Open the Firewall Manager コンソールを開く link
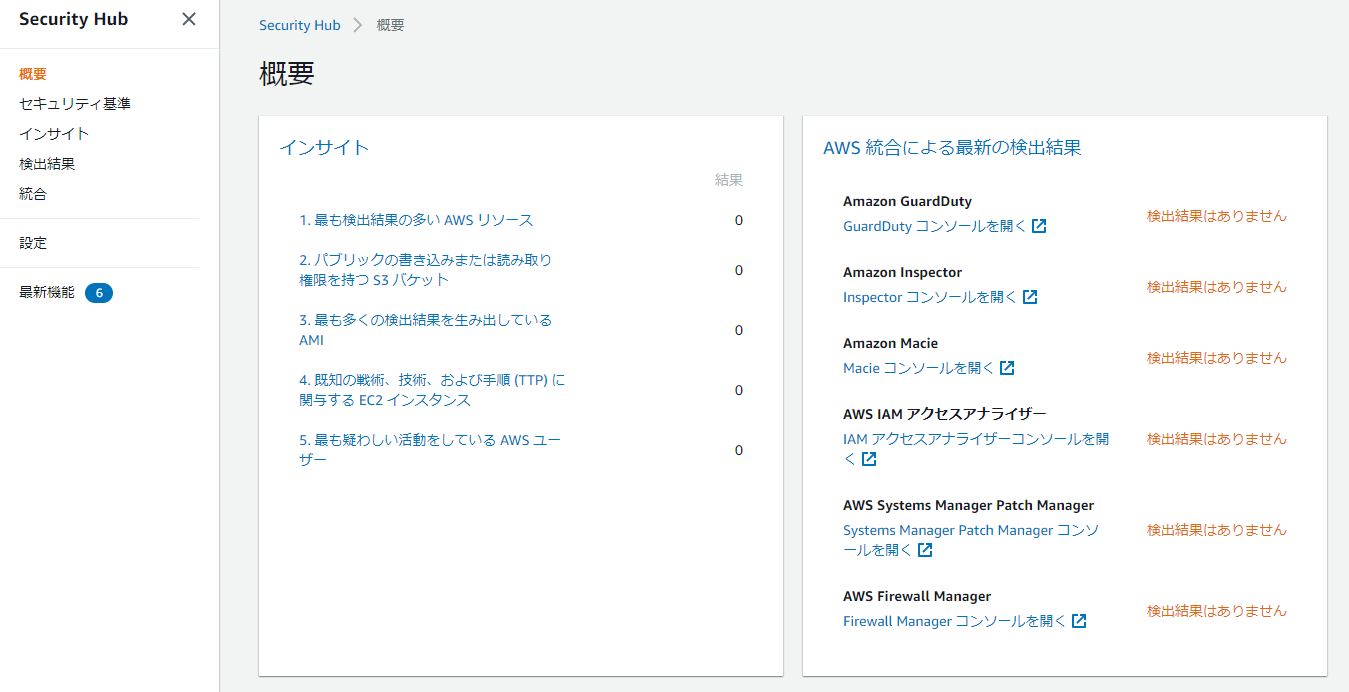 [x=955, y=621]
